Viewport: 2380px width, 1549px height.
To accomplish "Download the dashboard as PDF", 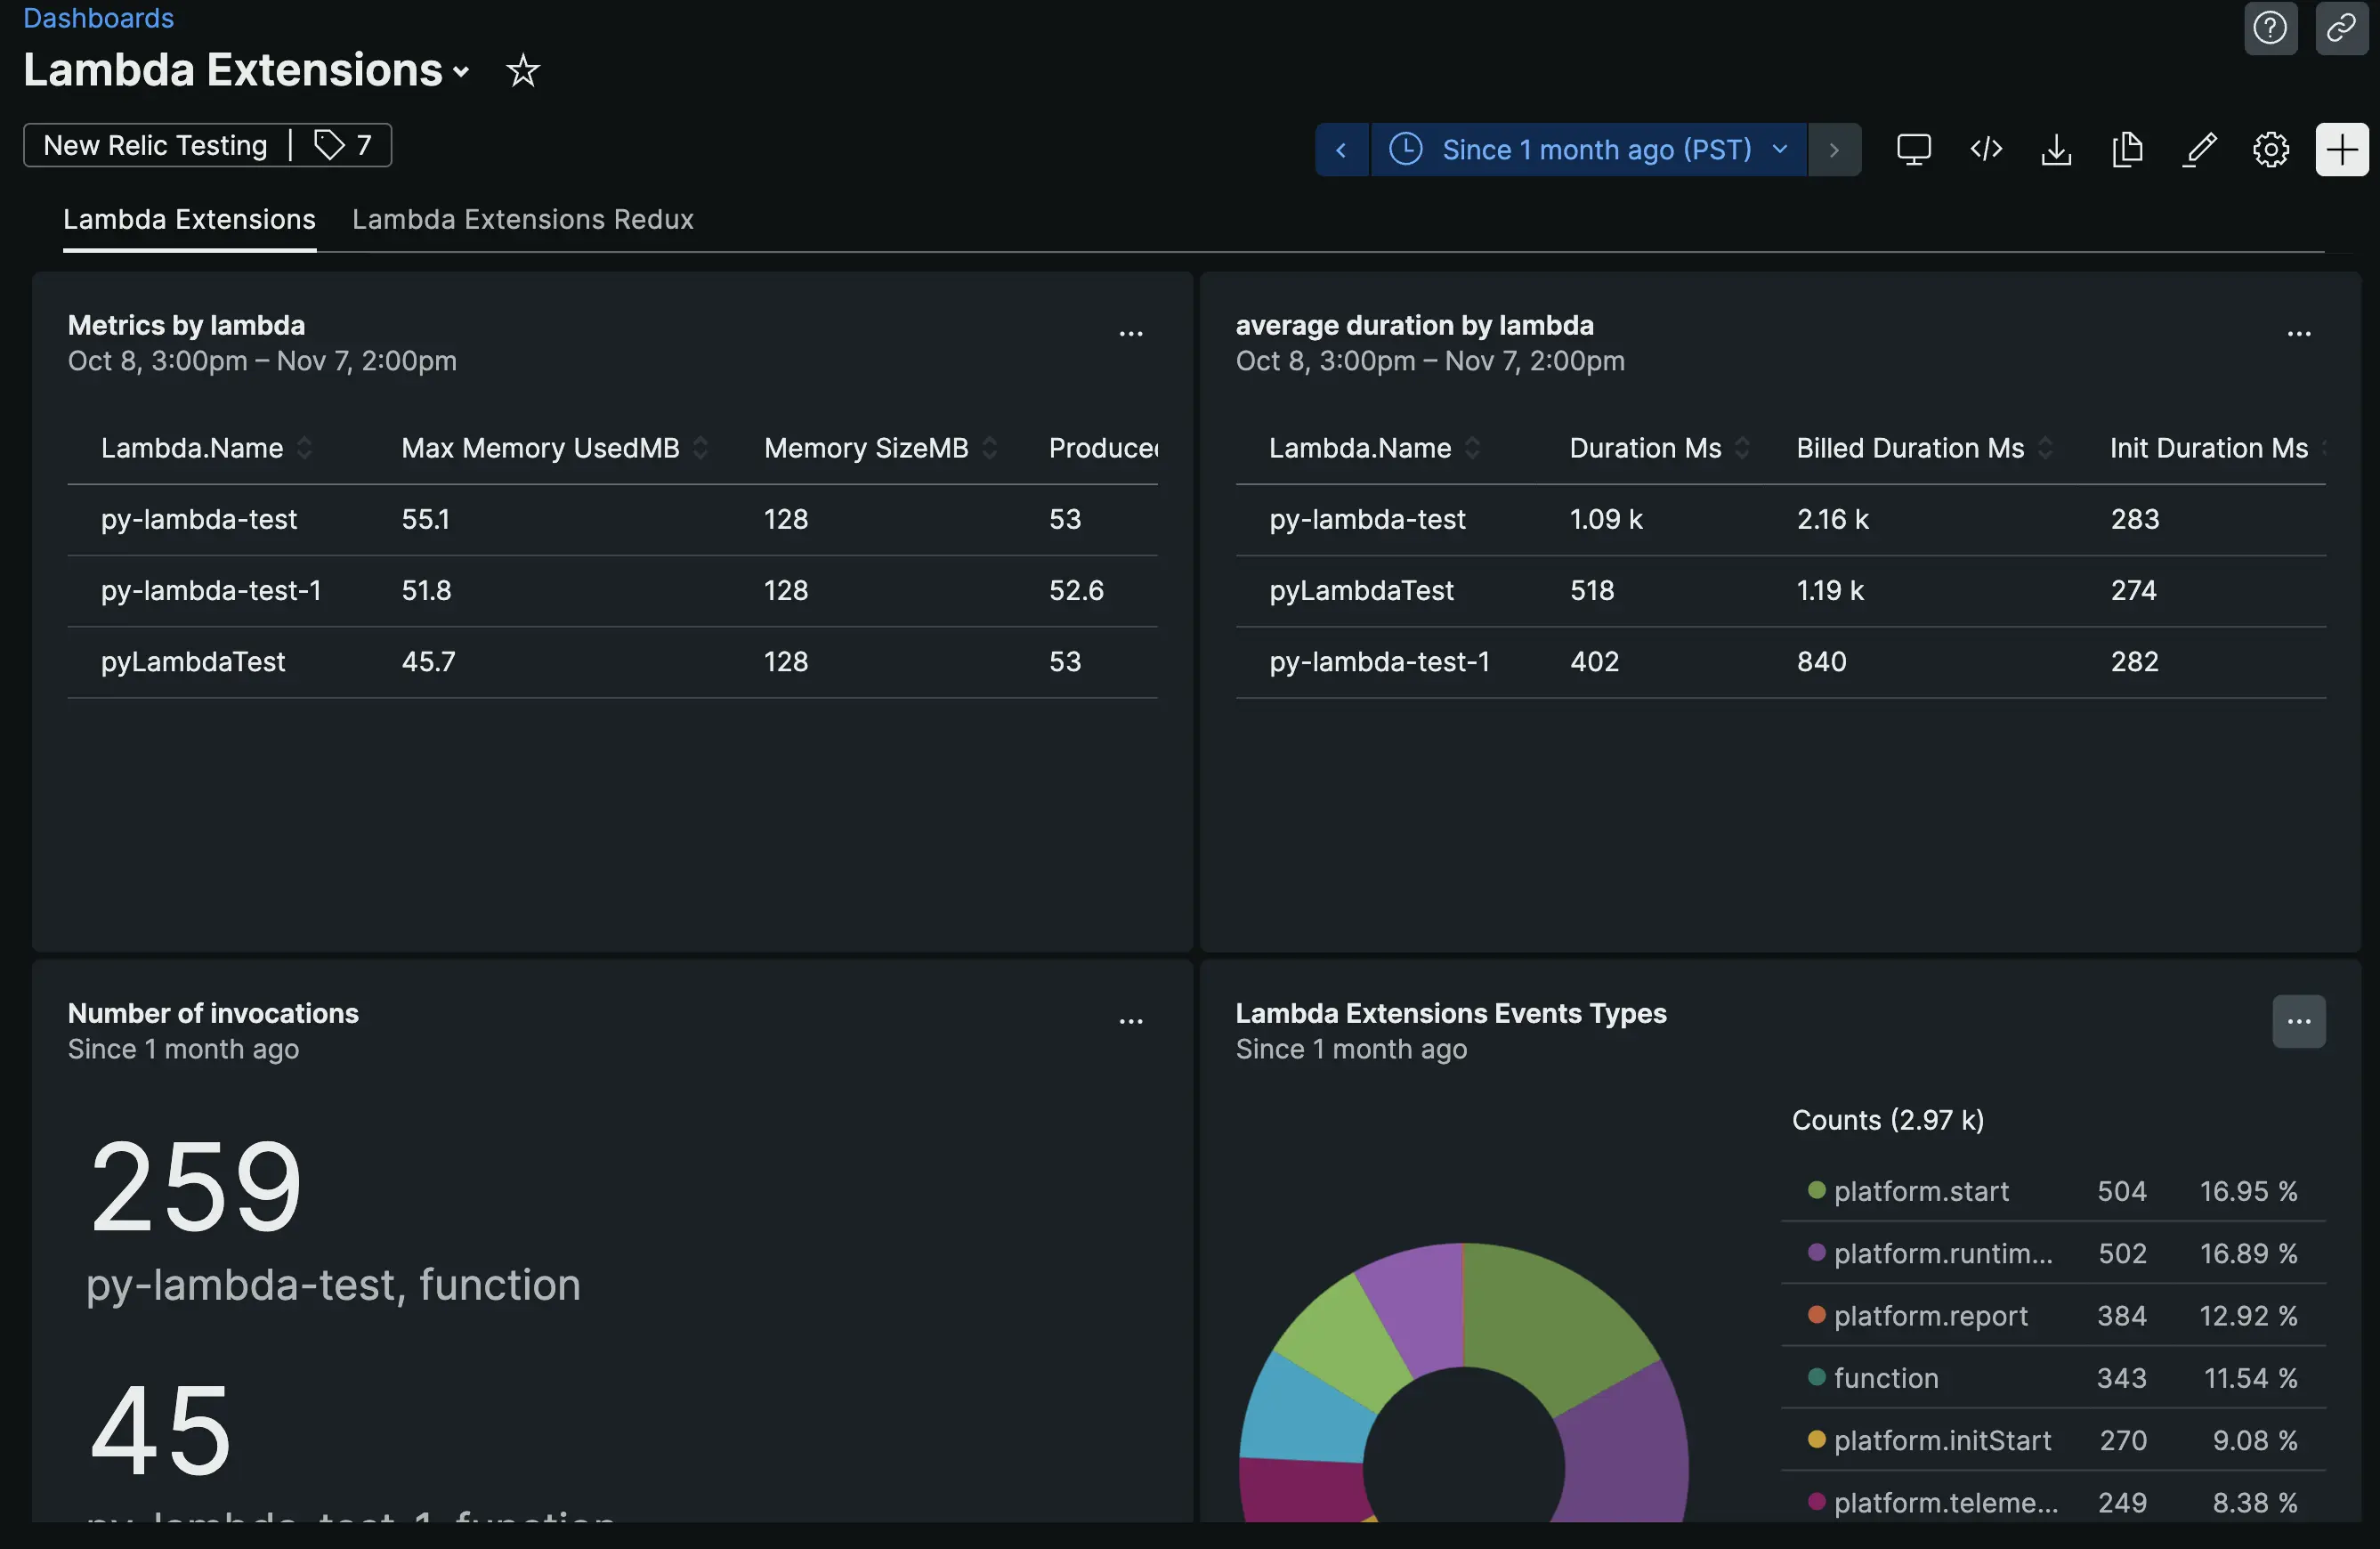I will (x=2056, y=149).
